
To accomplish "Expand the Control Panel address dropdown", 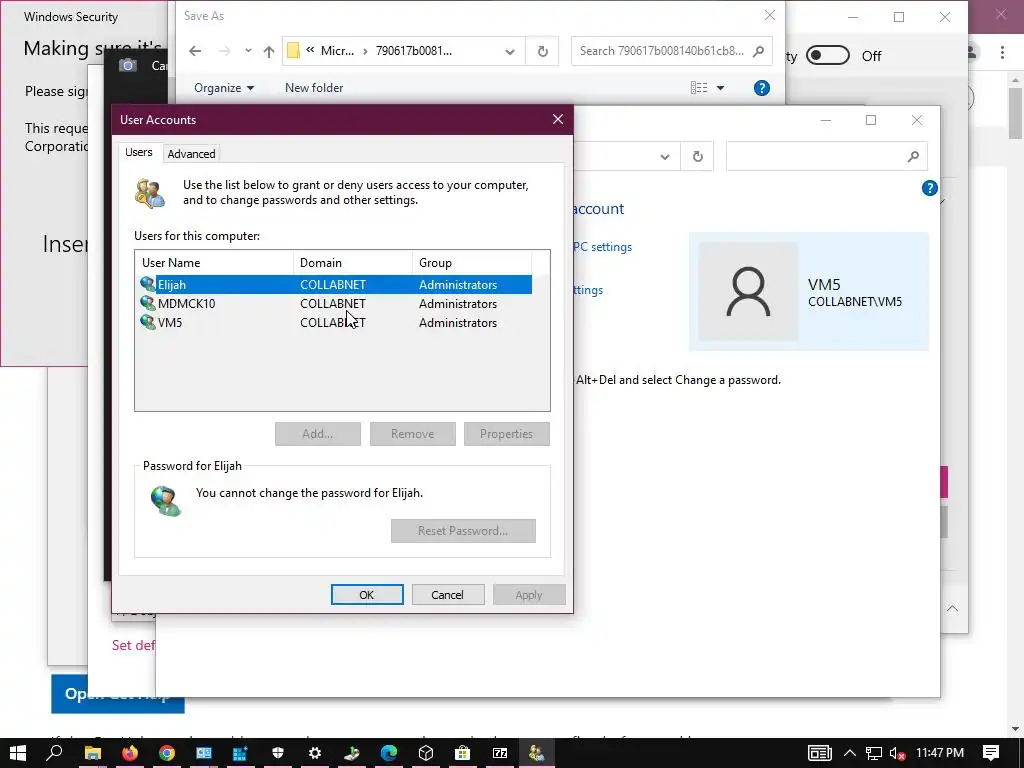I will [665, 157].
